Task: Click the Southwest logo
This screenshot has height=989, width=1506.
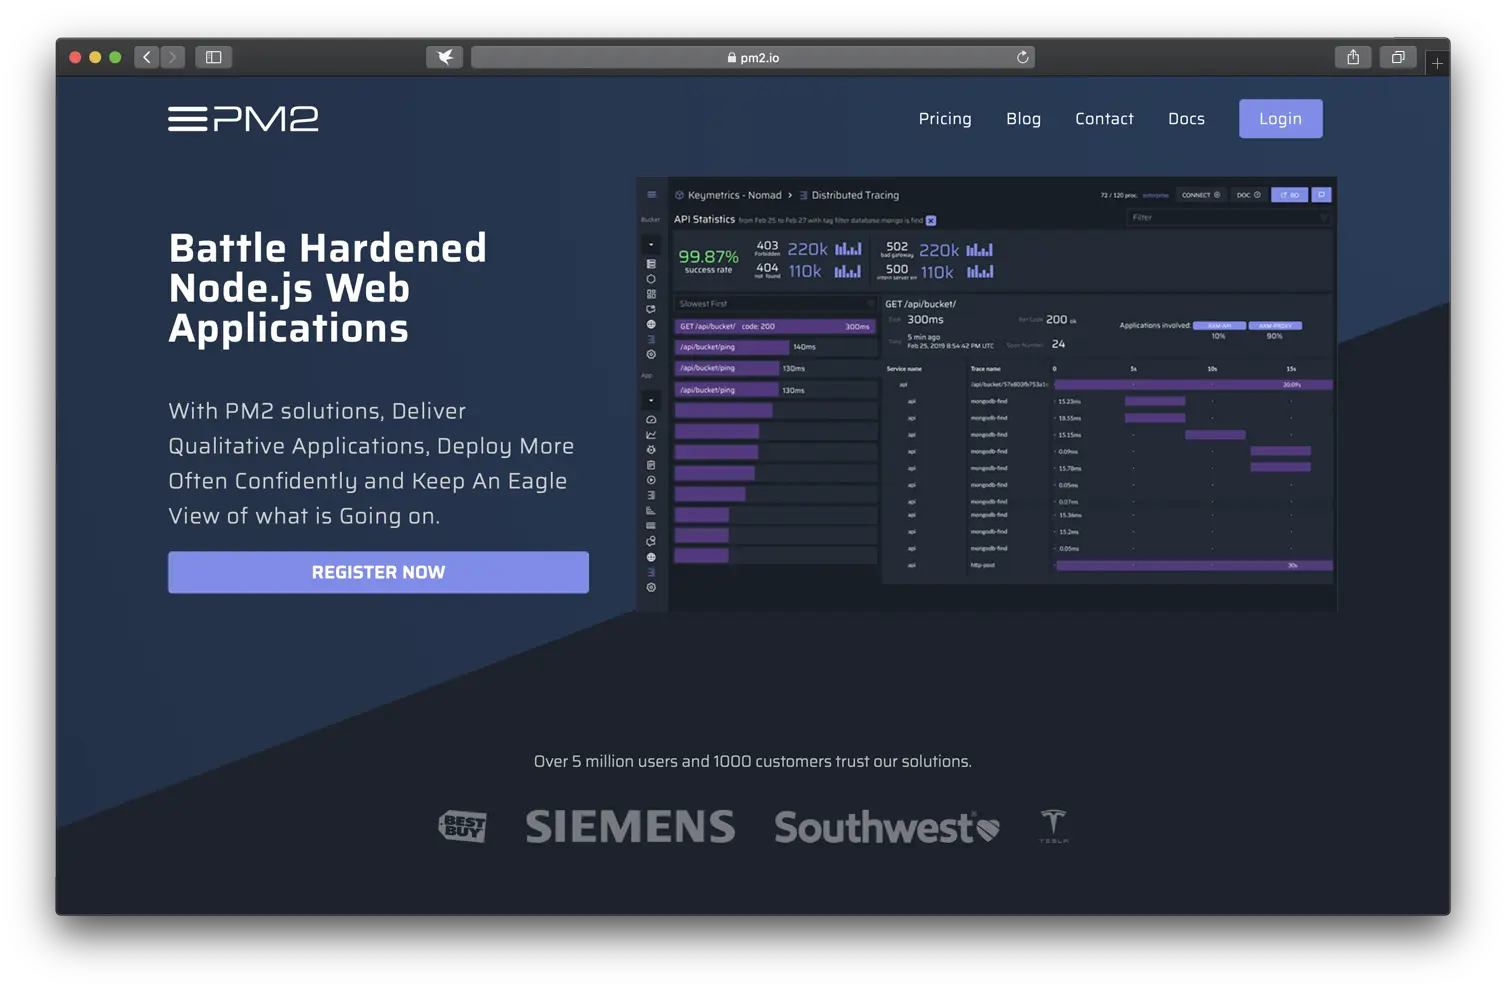Action: [x=886, y=827]
